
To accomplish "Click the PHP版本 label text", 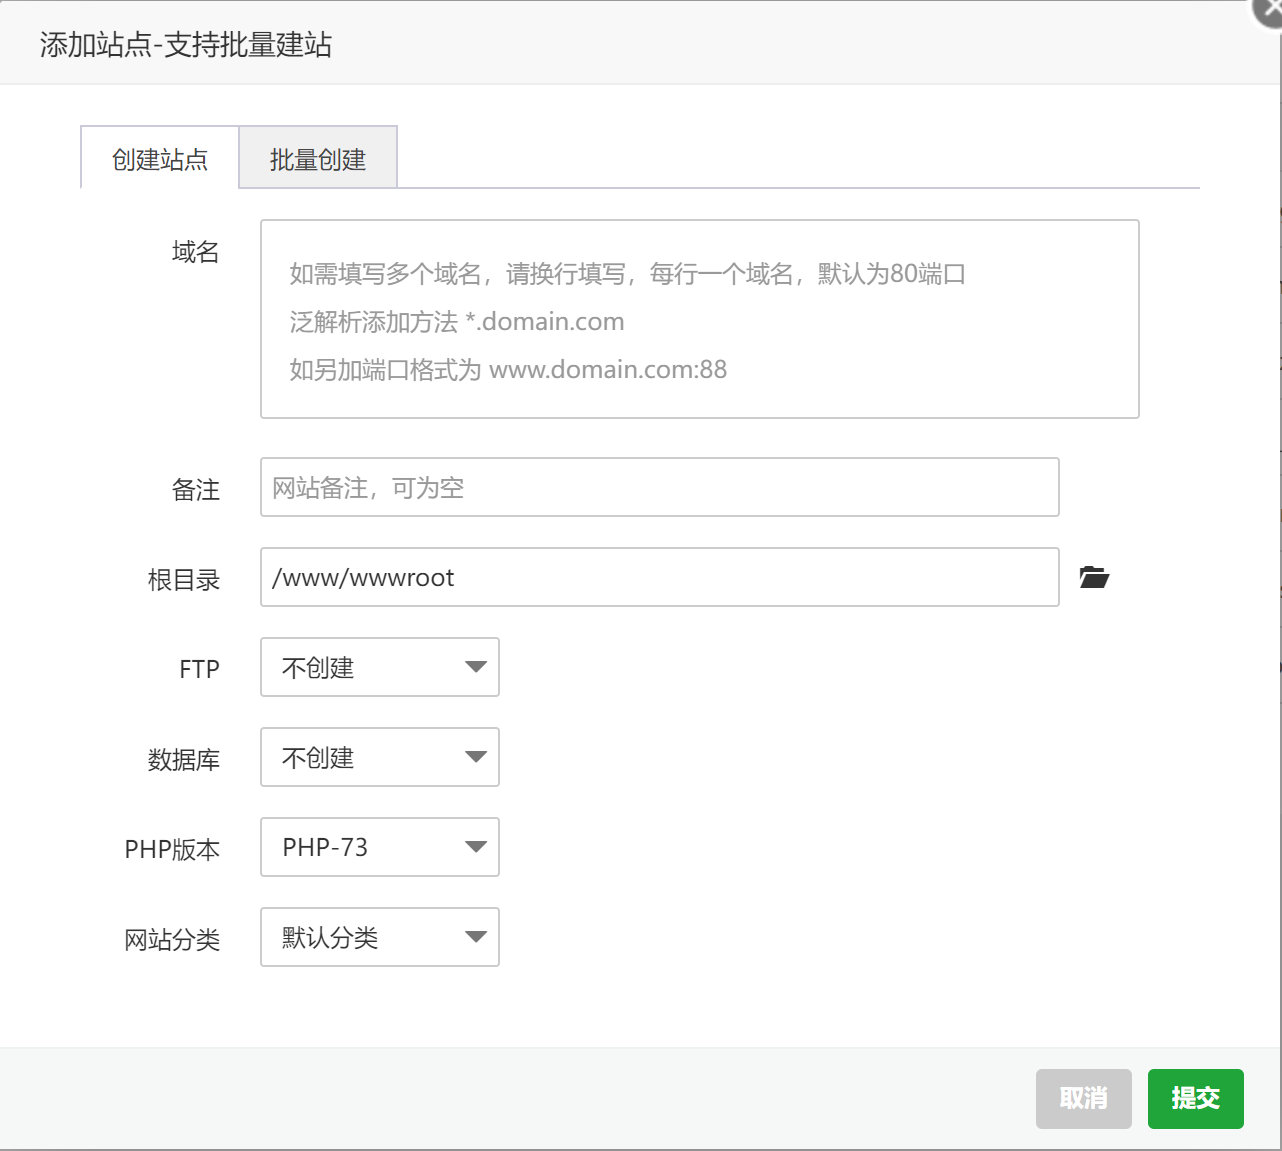I will coord(172,849).
